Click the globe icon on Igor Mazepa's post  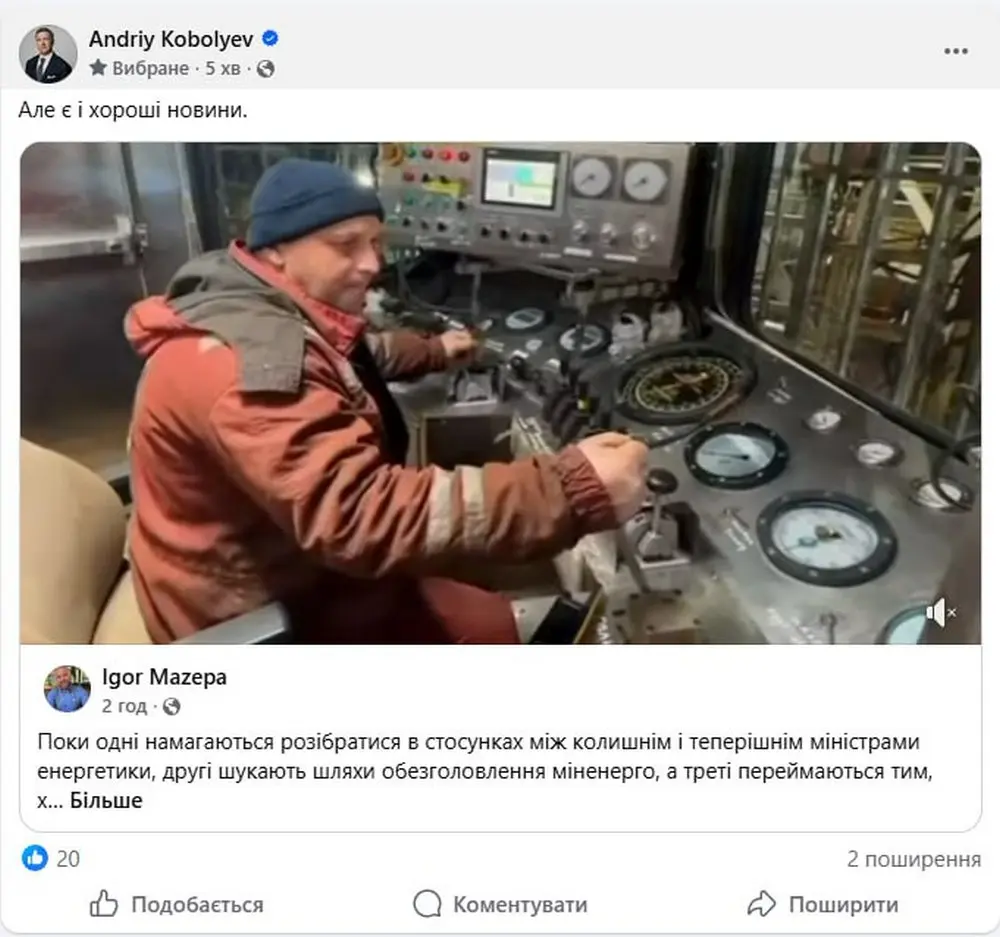[172, 706]
